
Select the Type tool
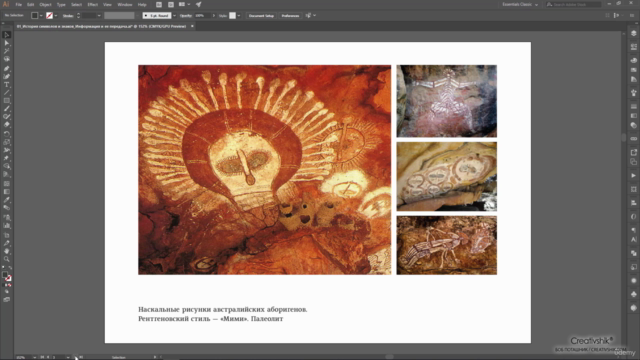(x=7, y=85)
